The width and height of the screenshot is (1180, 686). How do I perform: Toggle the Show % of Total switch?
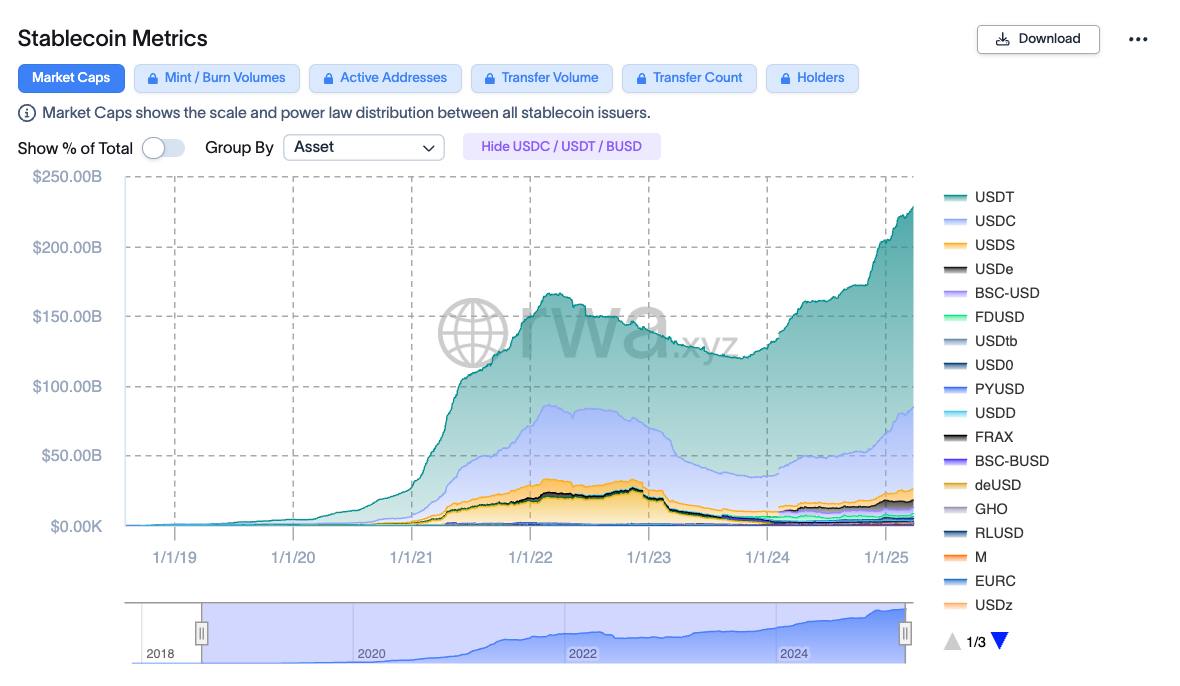163,148
